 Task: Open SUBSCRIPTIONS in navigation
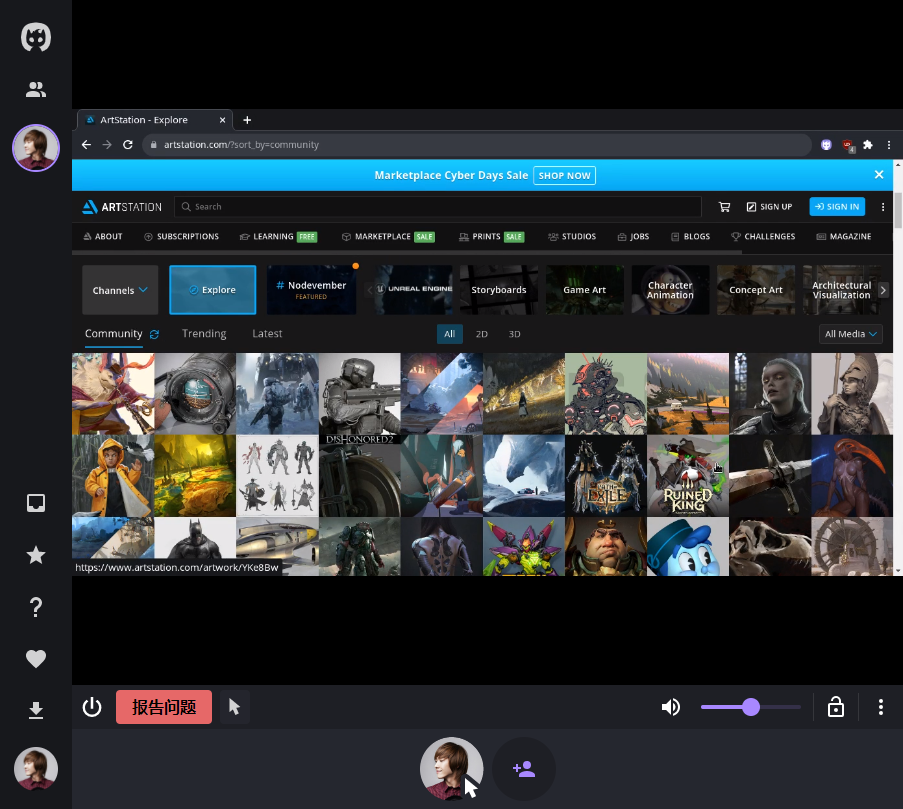[x=181, y=237]
